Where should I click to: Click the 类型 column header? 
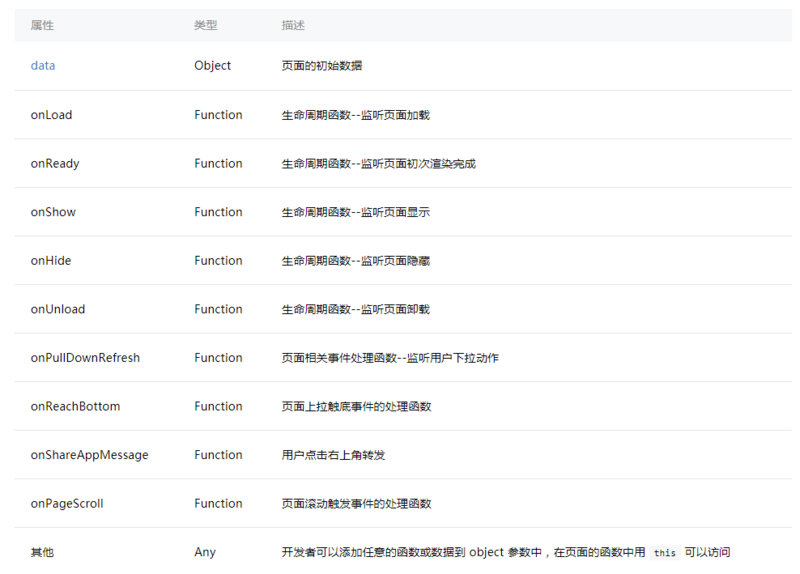tap(205, 25)
